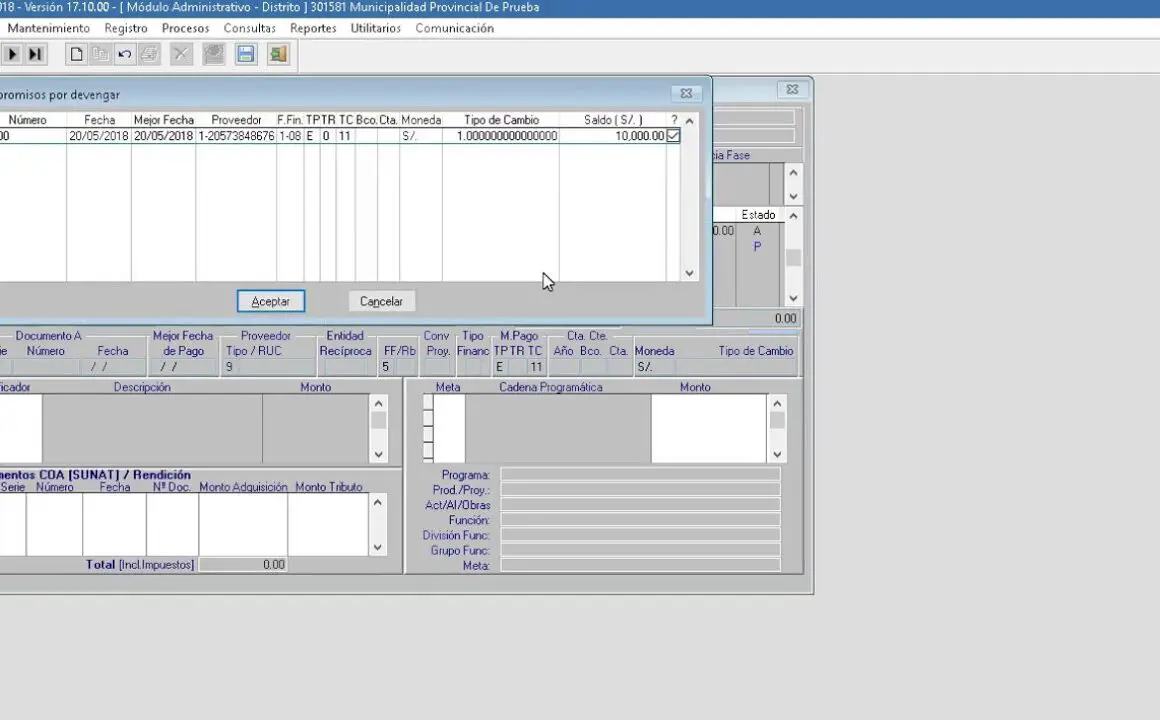Image resolution: width=1160 pixels, height=720 pixels.
Task: Click the Saldo ( S/. ) column header
Action: (x=613, y=120)
